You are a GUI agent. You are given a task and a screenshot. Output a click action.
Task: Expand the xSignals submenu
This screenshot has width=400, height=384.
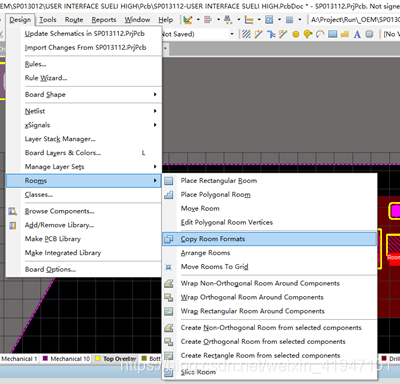[83, 125]
